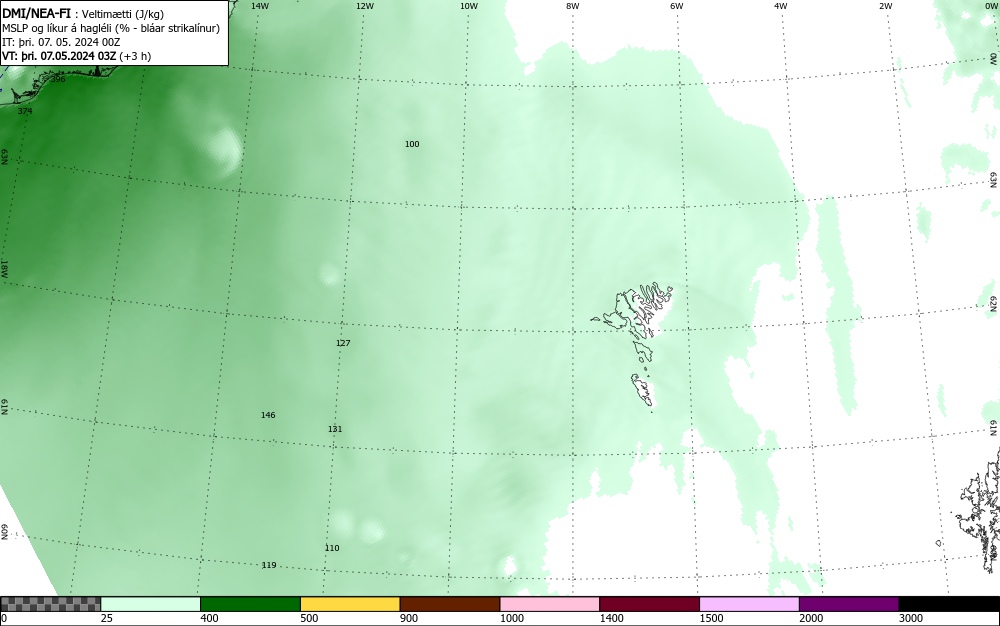Click the '60N' latitude label
The image size is (1000, 626).
4,532
